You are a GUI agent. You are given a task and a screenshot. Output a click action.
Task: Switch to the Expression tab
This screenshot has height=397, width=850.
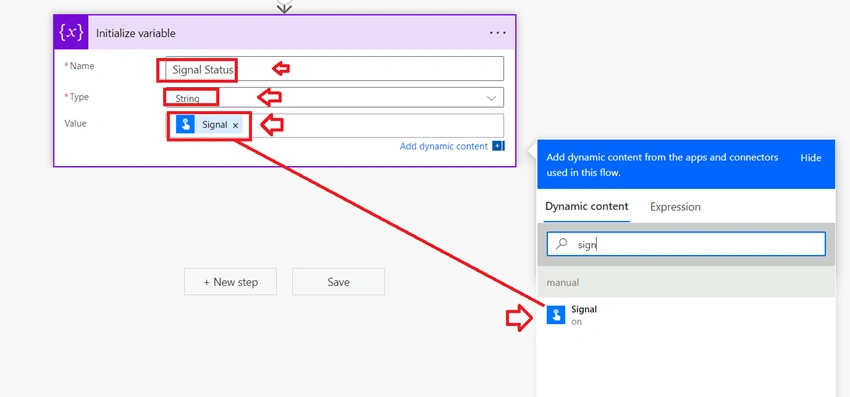tap(675, 207)
